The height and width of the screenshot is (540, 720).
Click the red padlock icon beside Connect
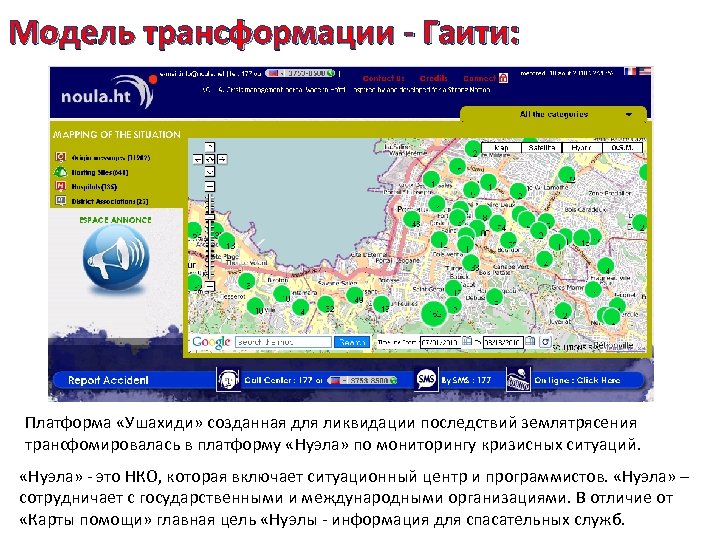coord(503,78)
